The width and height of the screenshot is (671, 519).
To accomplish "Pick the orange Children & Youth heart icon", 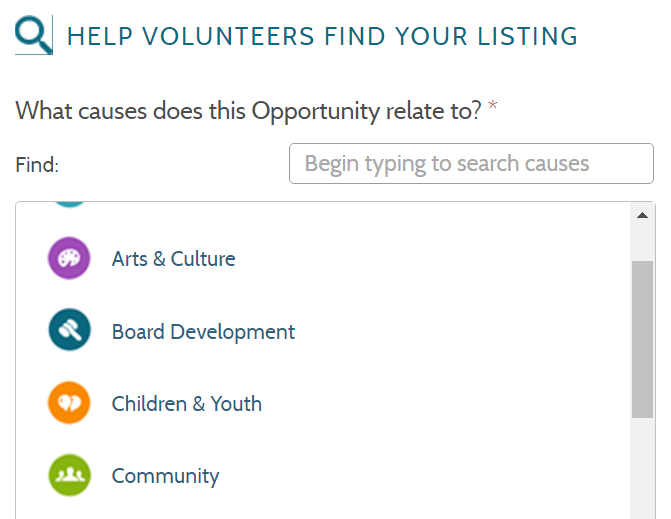I will coord(69,403).
